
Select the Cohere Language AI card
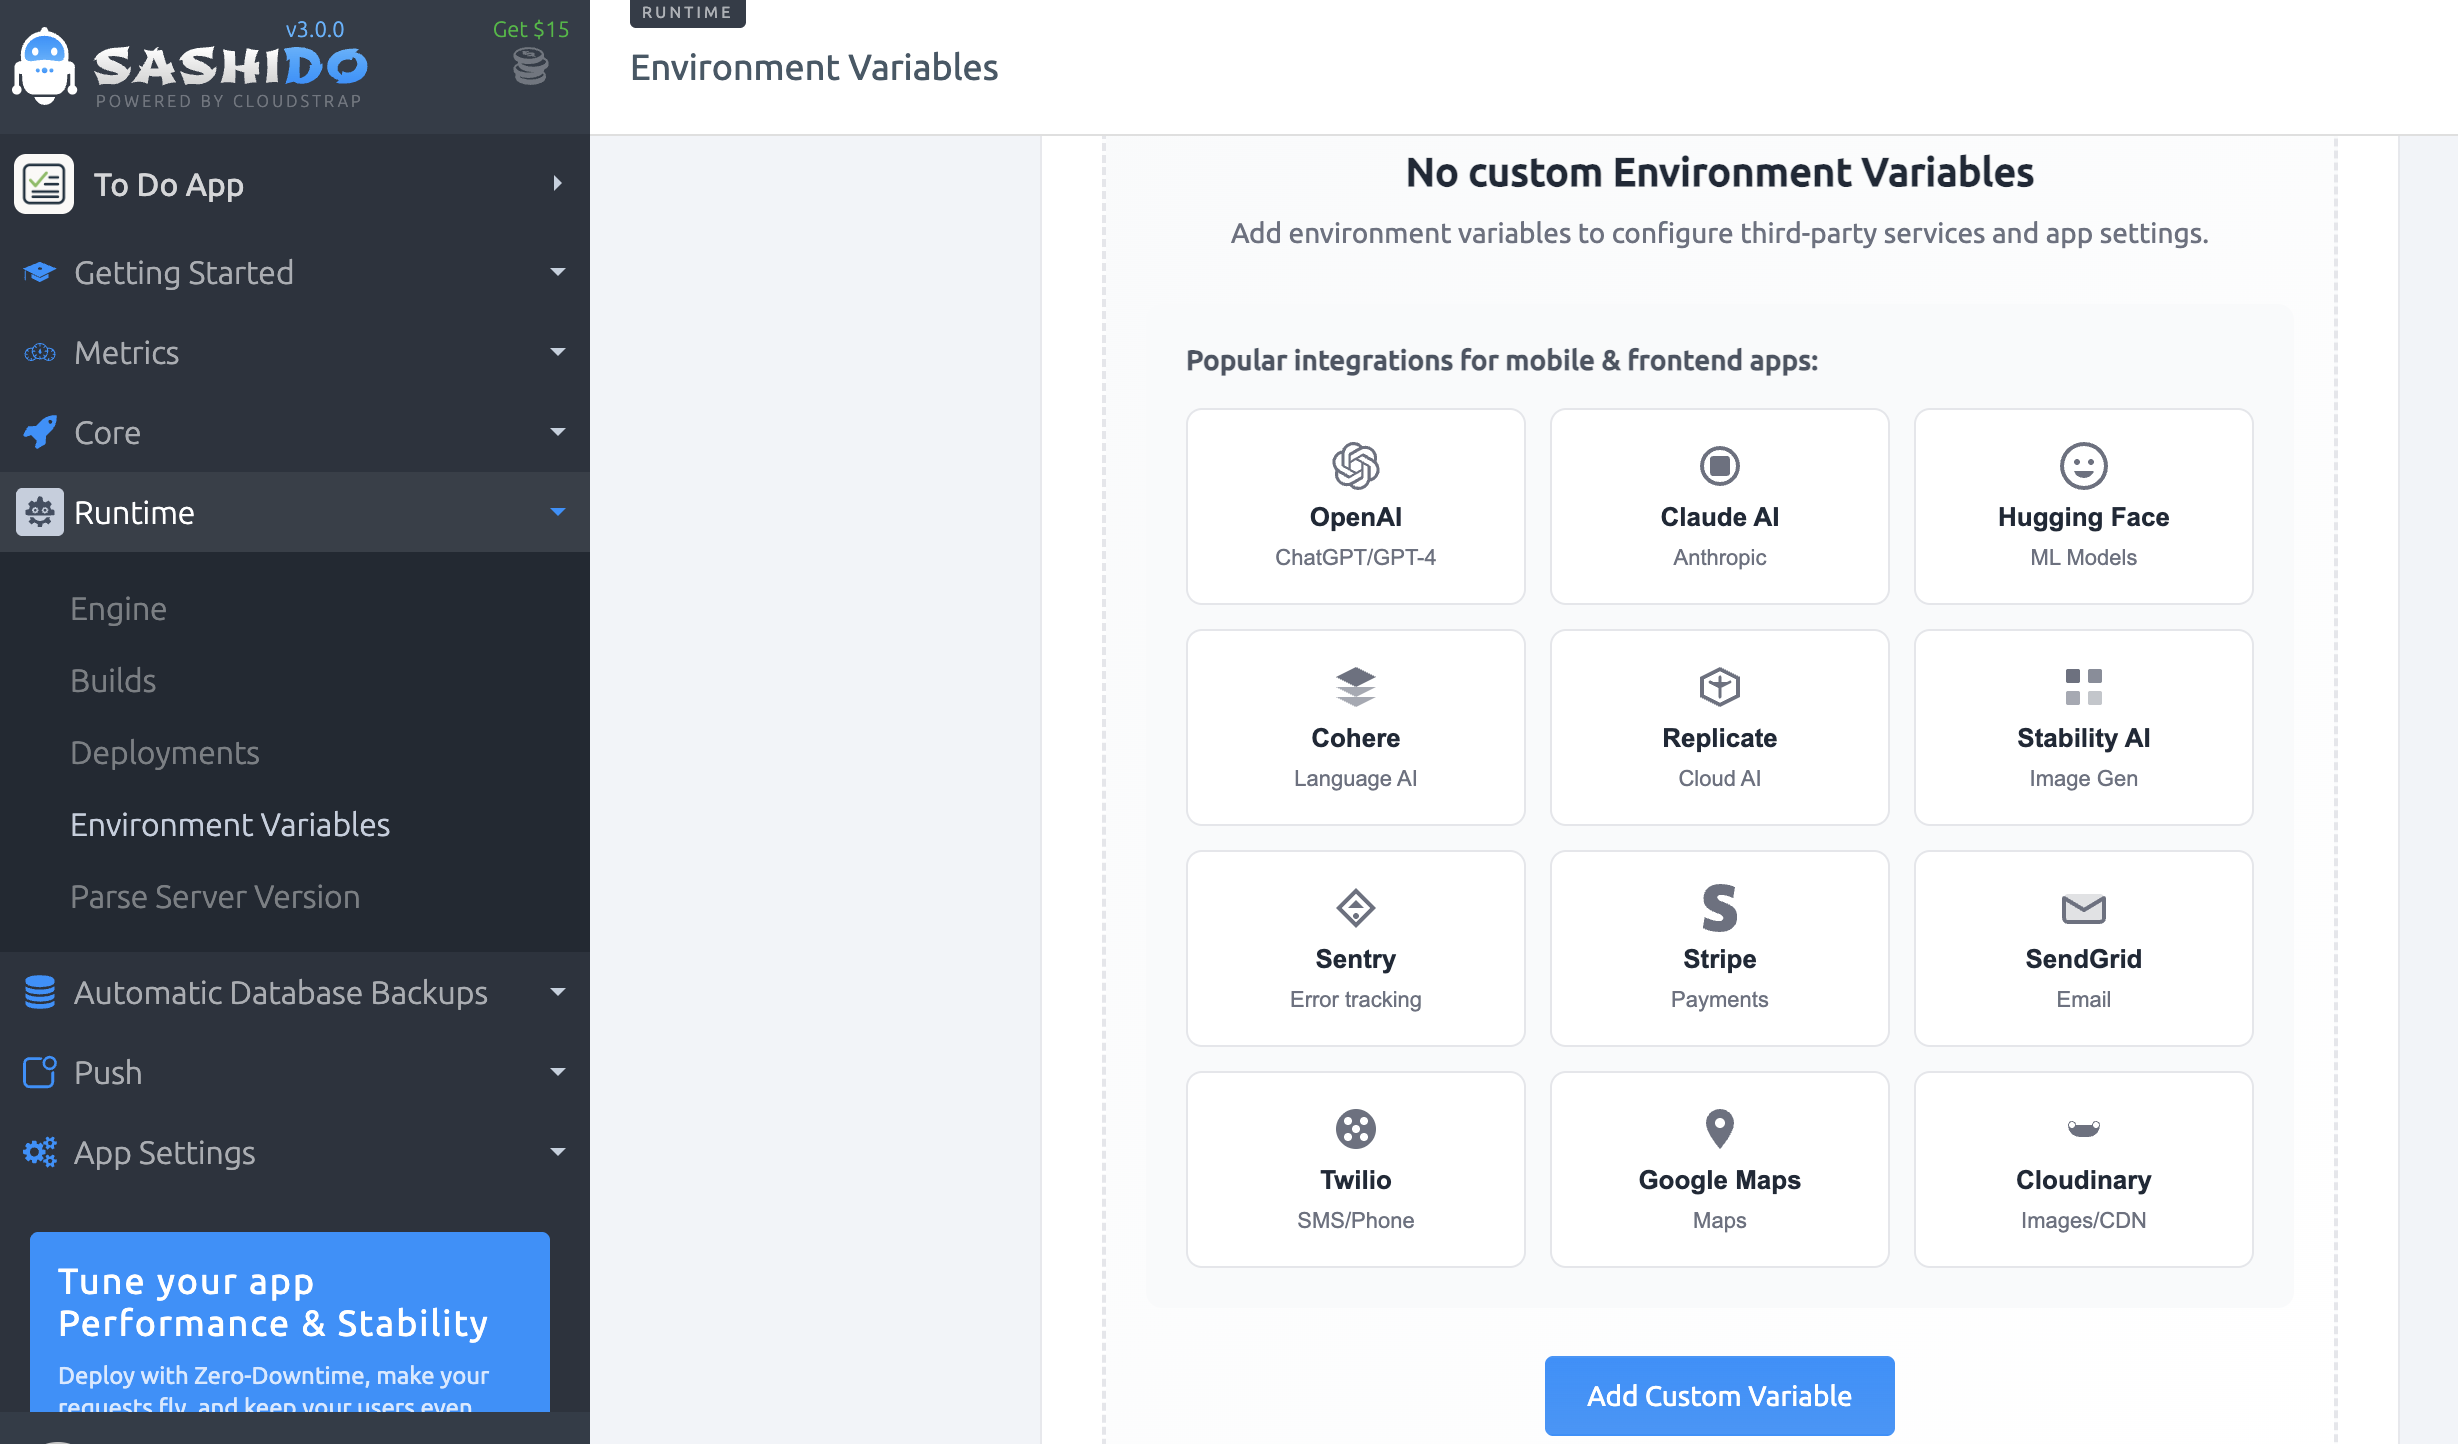pos(1355,727)
